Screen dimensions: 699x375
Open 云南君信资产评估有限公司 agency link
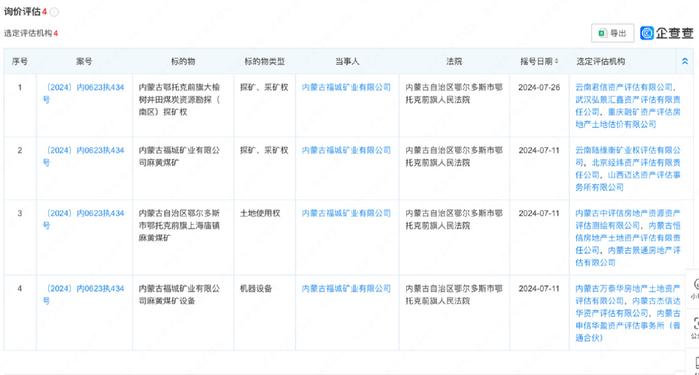pos(624,87)
